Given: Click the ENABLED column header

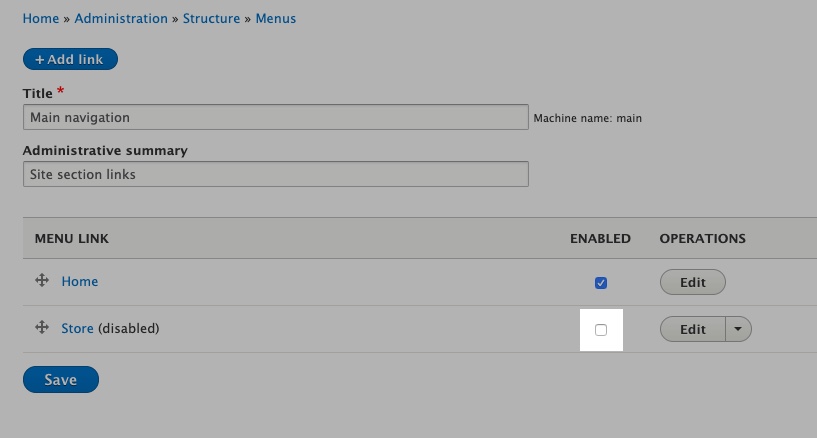Looking at the screenshot, I should 600,239.
